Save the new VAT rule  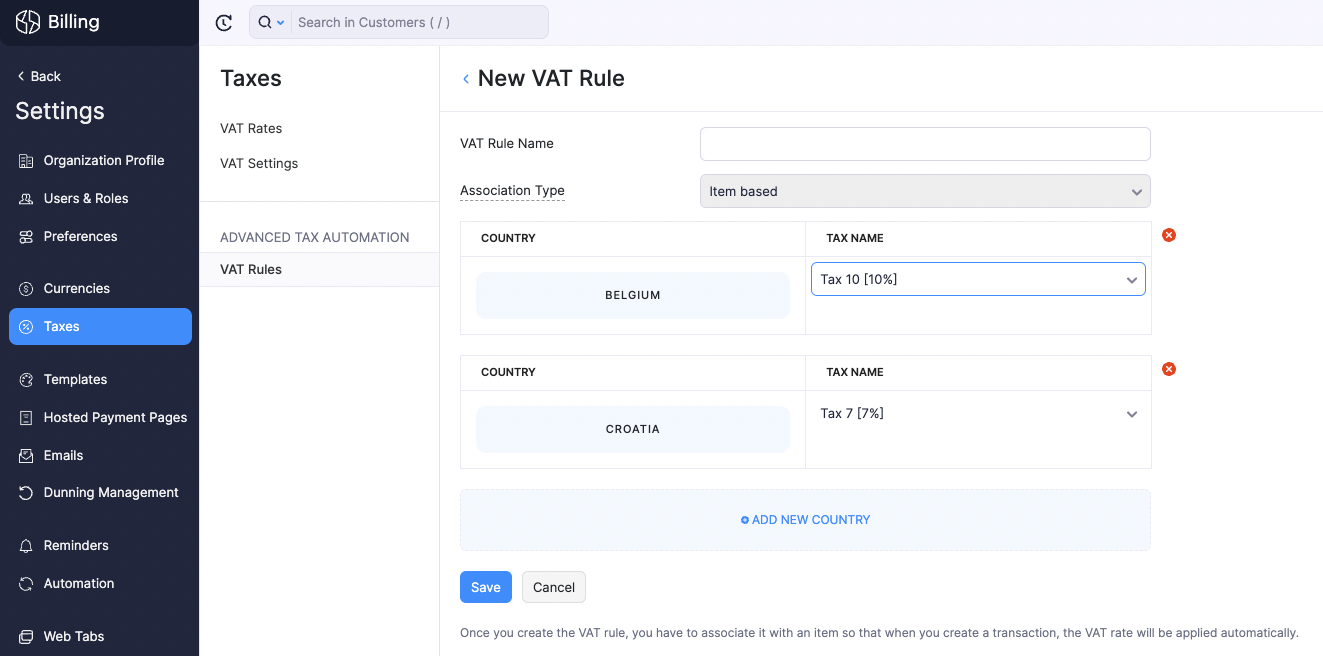(x=485, y=587)
